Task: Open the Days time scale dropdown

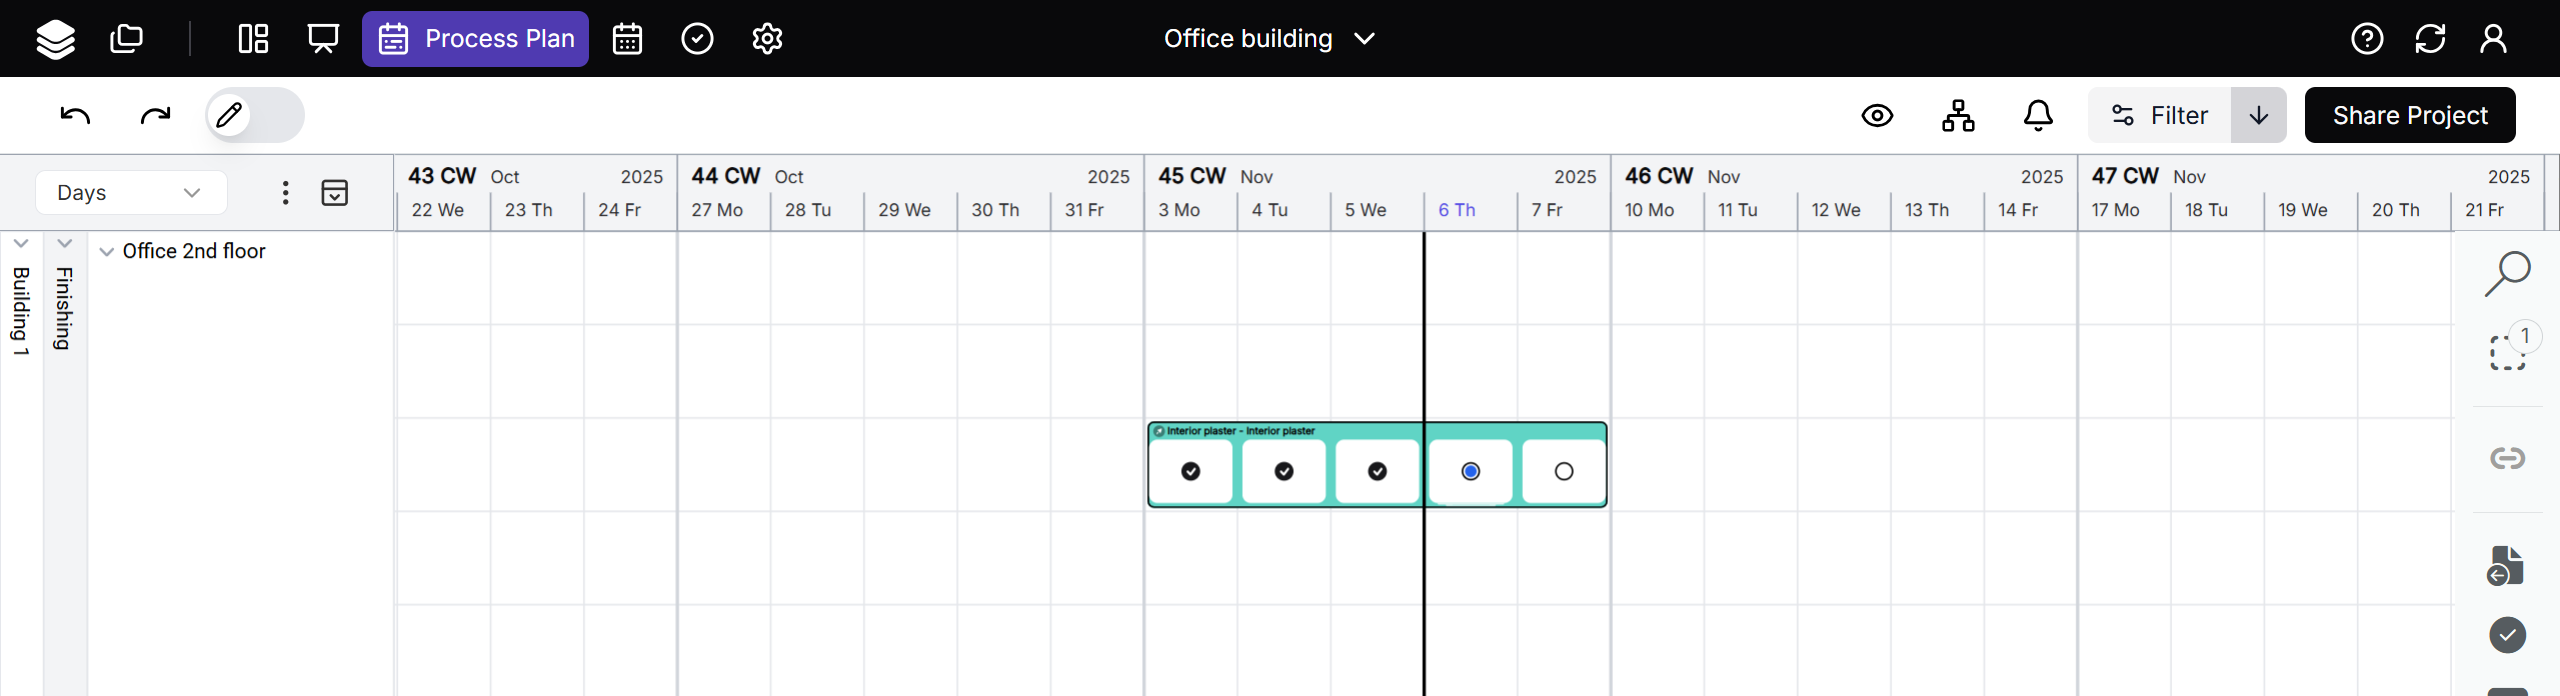Action: (130, 192)
